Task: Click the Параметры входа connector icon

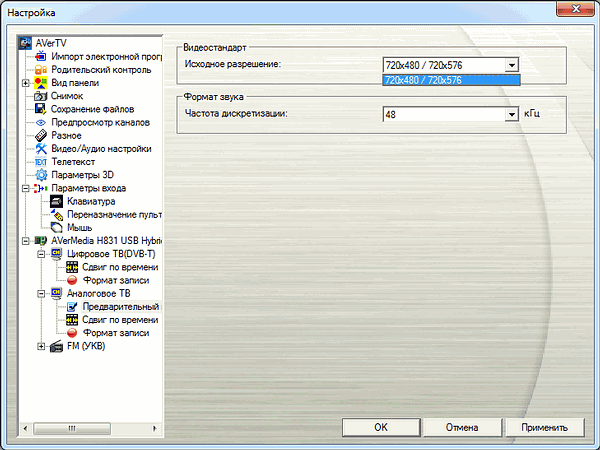Action: tap(41, 188)
